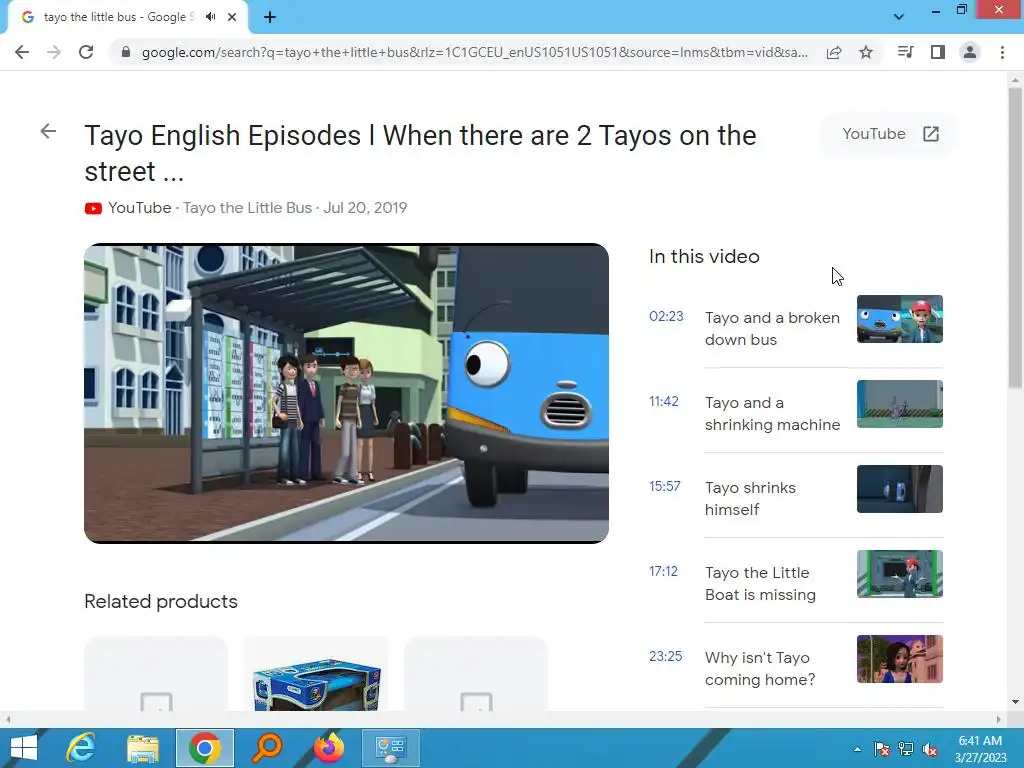Click thumbnail for shrinking machine chapter
The height and width of the screenshot is (768, 1024).
(899, 404)
